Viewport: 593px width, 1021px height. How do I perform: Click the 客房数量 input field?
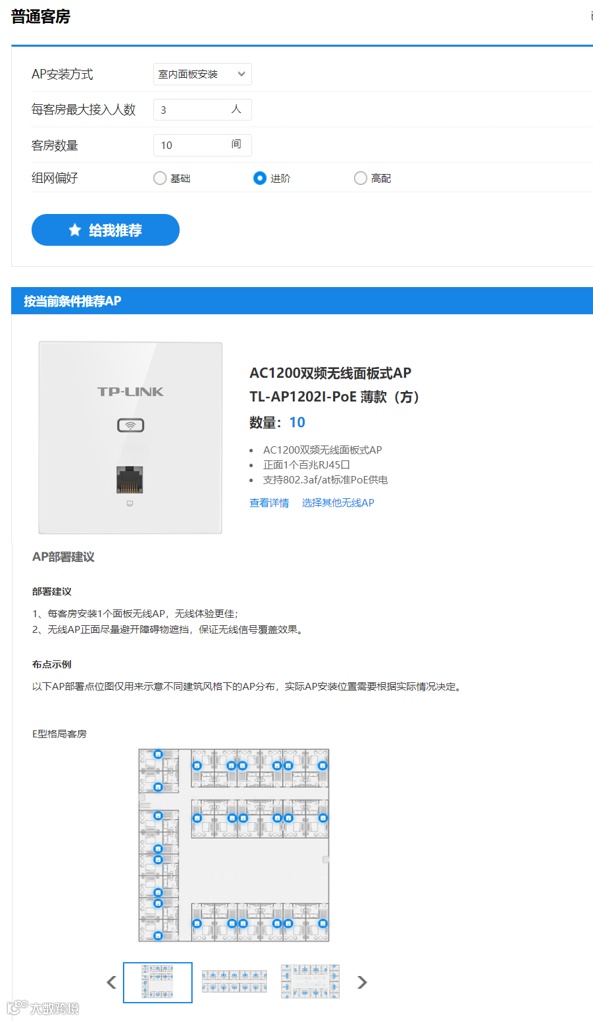click(x=202, y=145)
